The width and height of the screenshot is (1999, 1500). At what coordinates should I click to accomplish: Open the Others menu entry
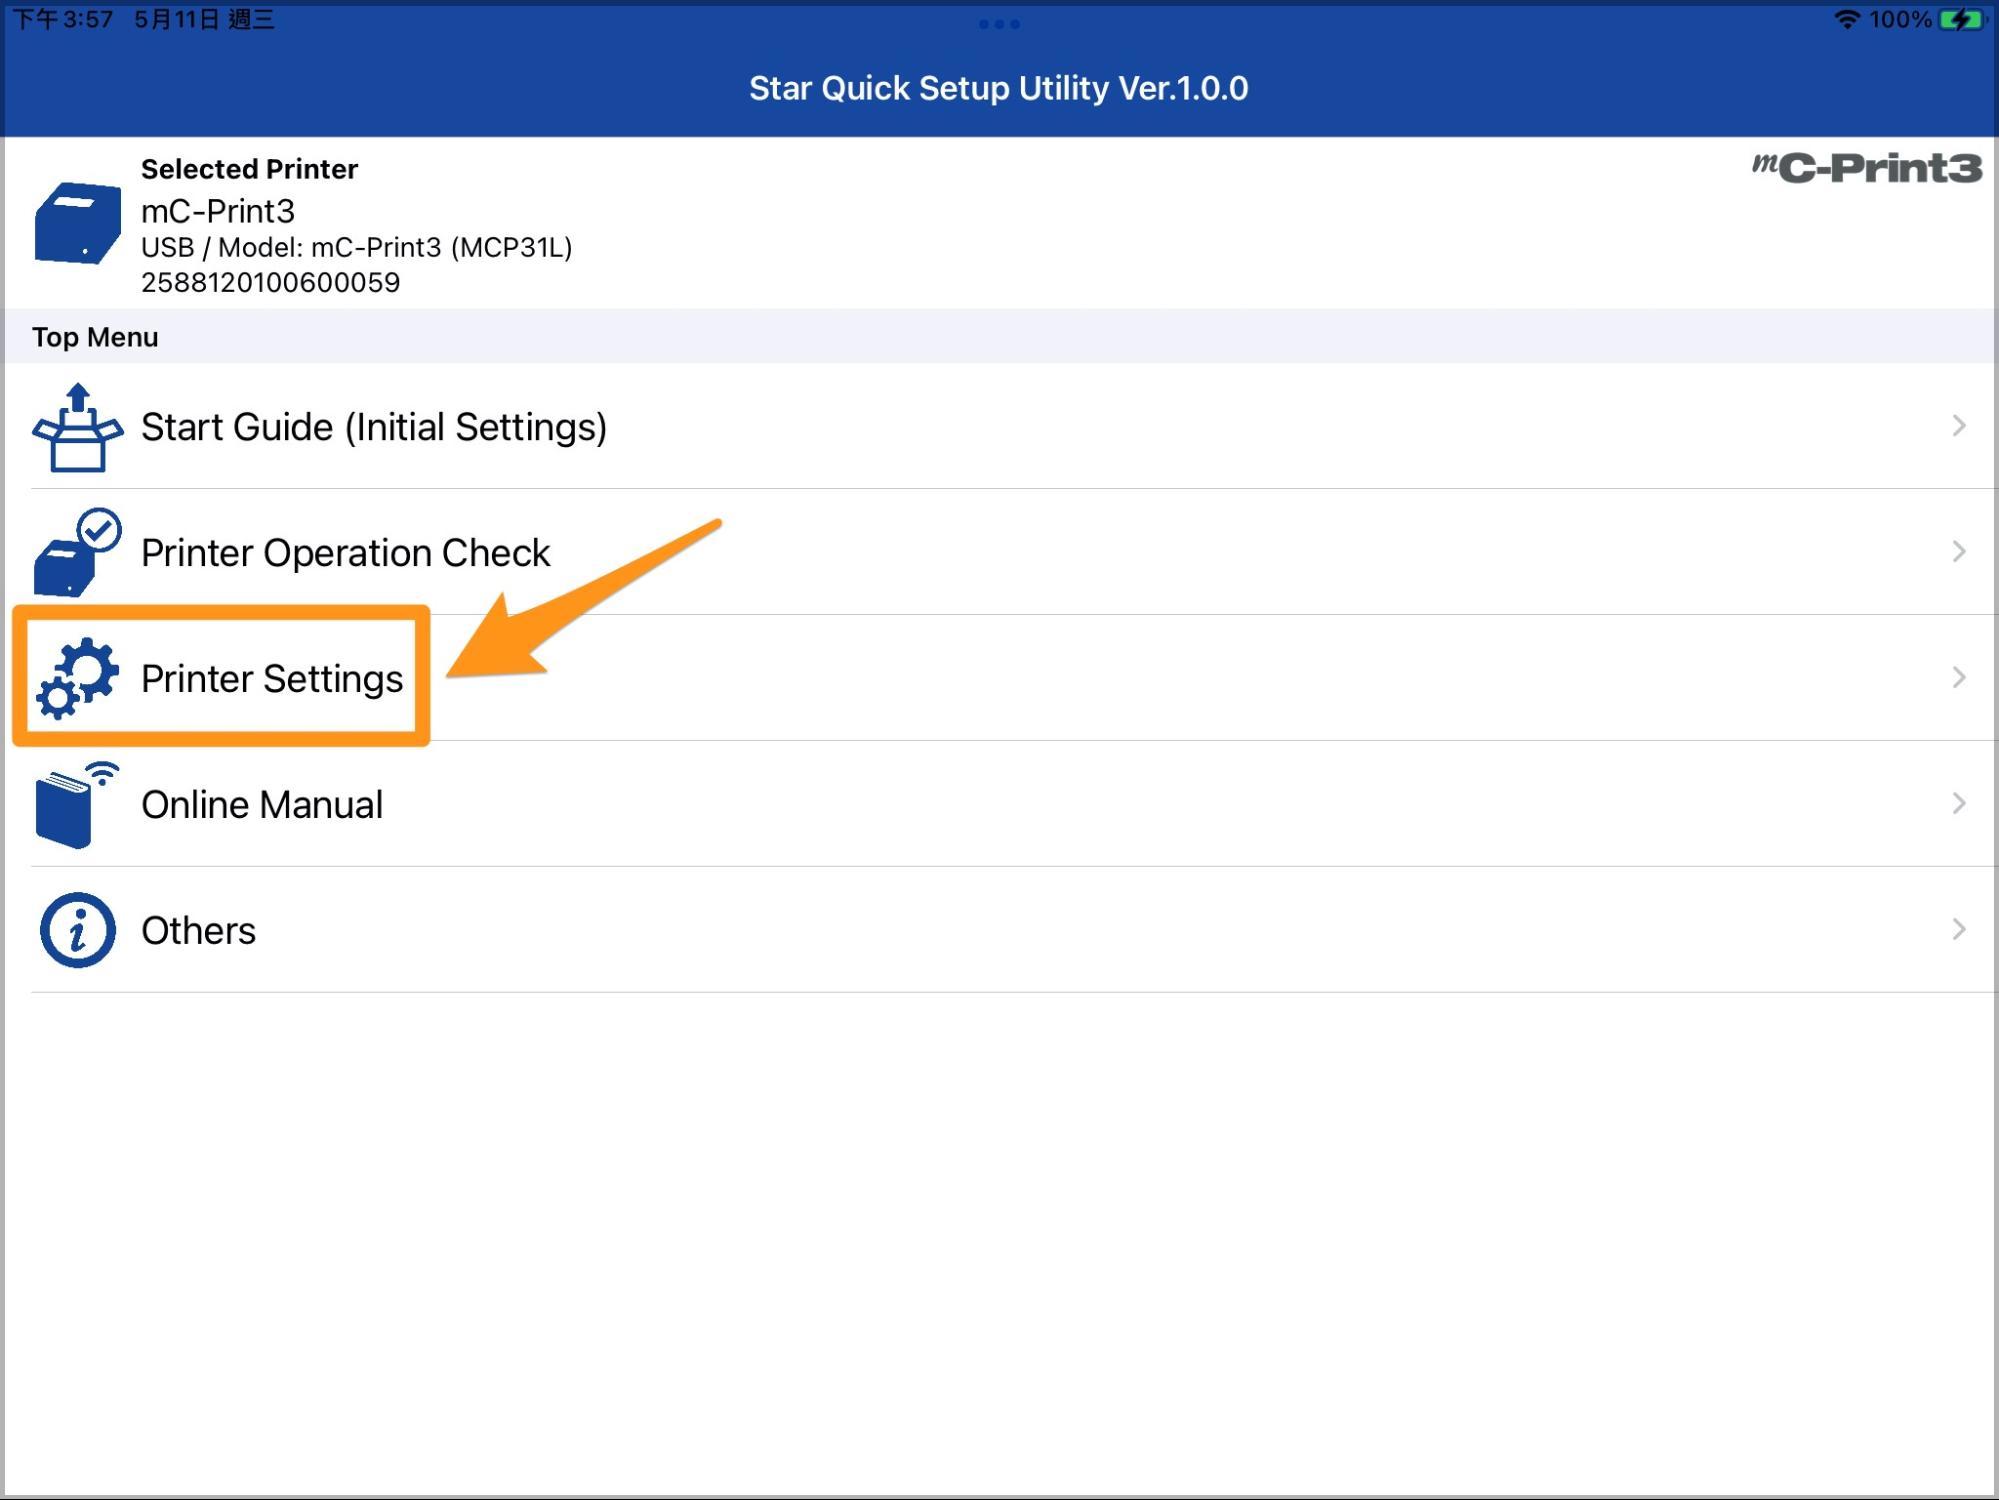tap(198, 931)
